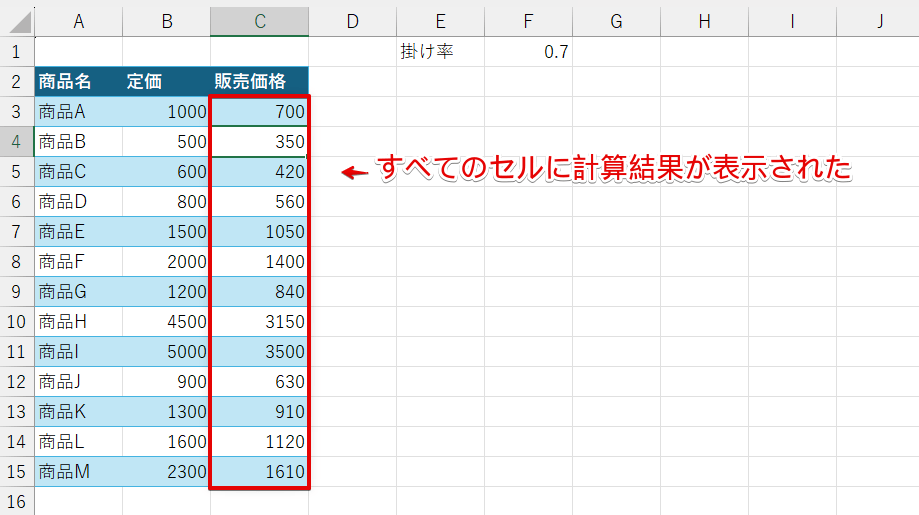Click the 販売価格 header cell
Screen dimensions: 919x515
click(x=260, y=81)
